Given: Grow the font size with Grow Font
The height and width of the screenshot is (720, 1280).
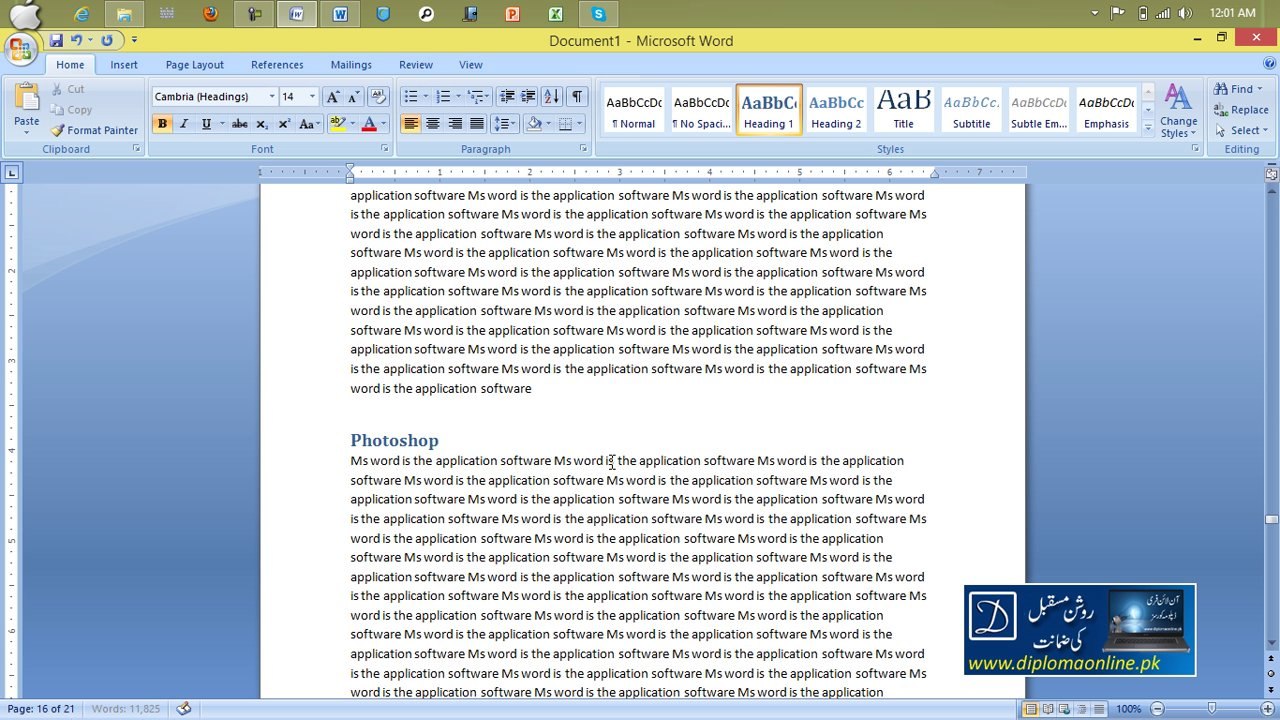Looking at the screenshot, I should [x=333, y=97].
